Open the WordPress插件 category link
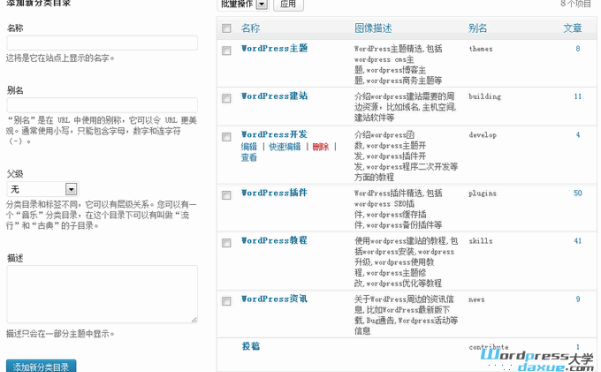The image size is (601, 372). 274,193
